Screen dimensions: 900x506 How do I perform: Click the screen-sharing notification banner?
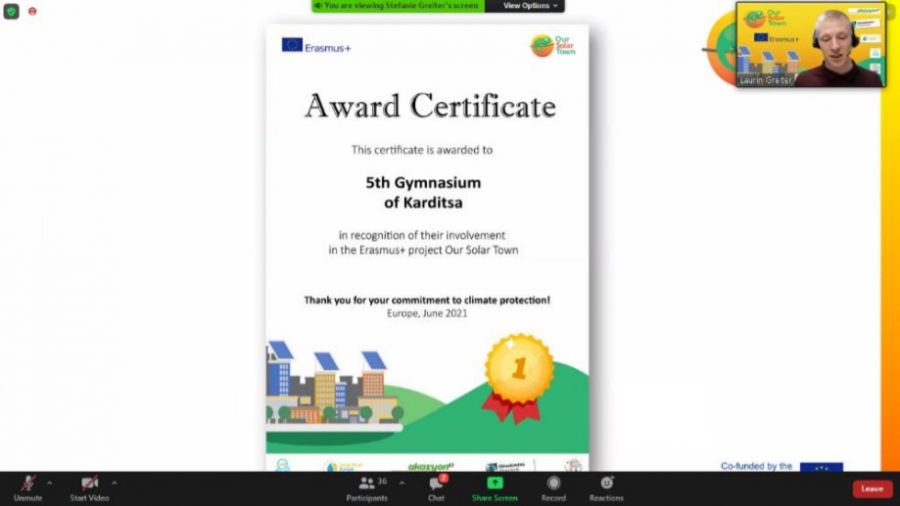[398, 6]
